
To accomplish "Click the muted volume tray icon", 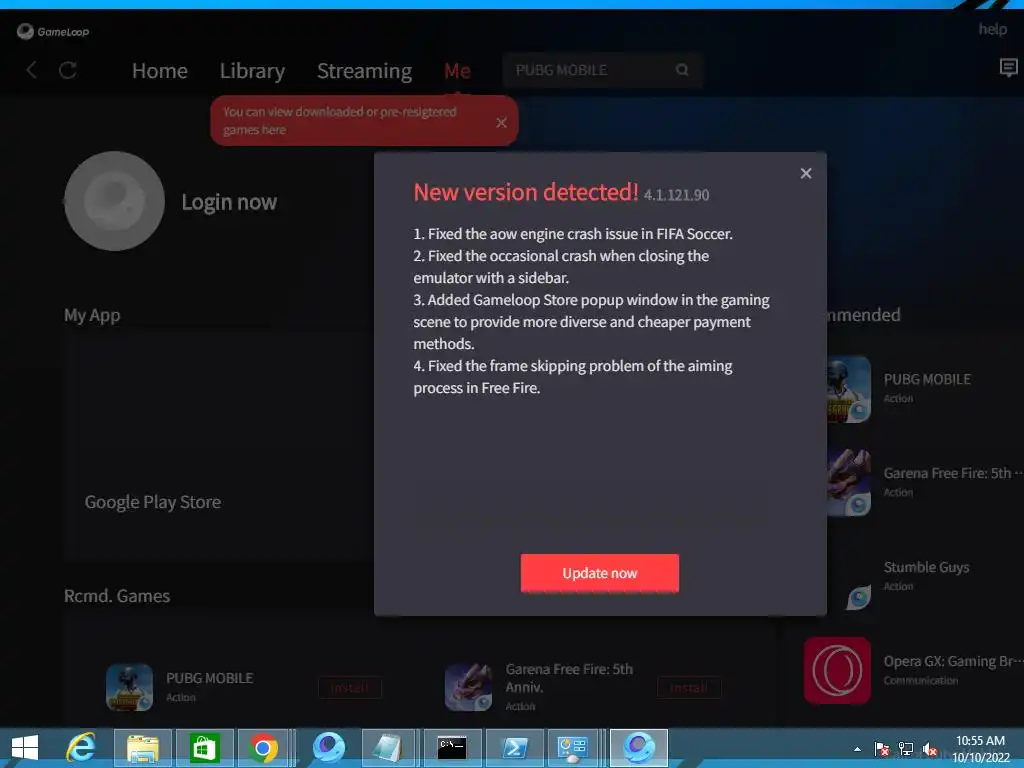I will click(x=930, y=749).
